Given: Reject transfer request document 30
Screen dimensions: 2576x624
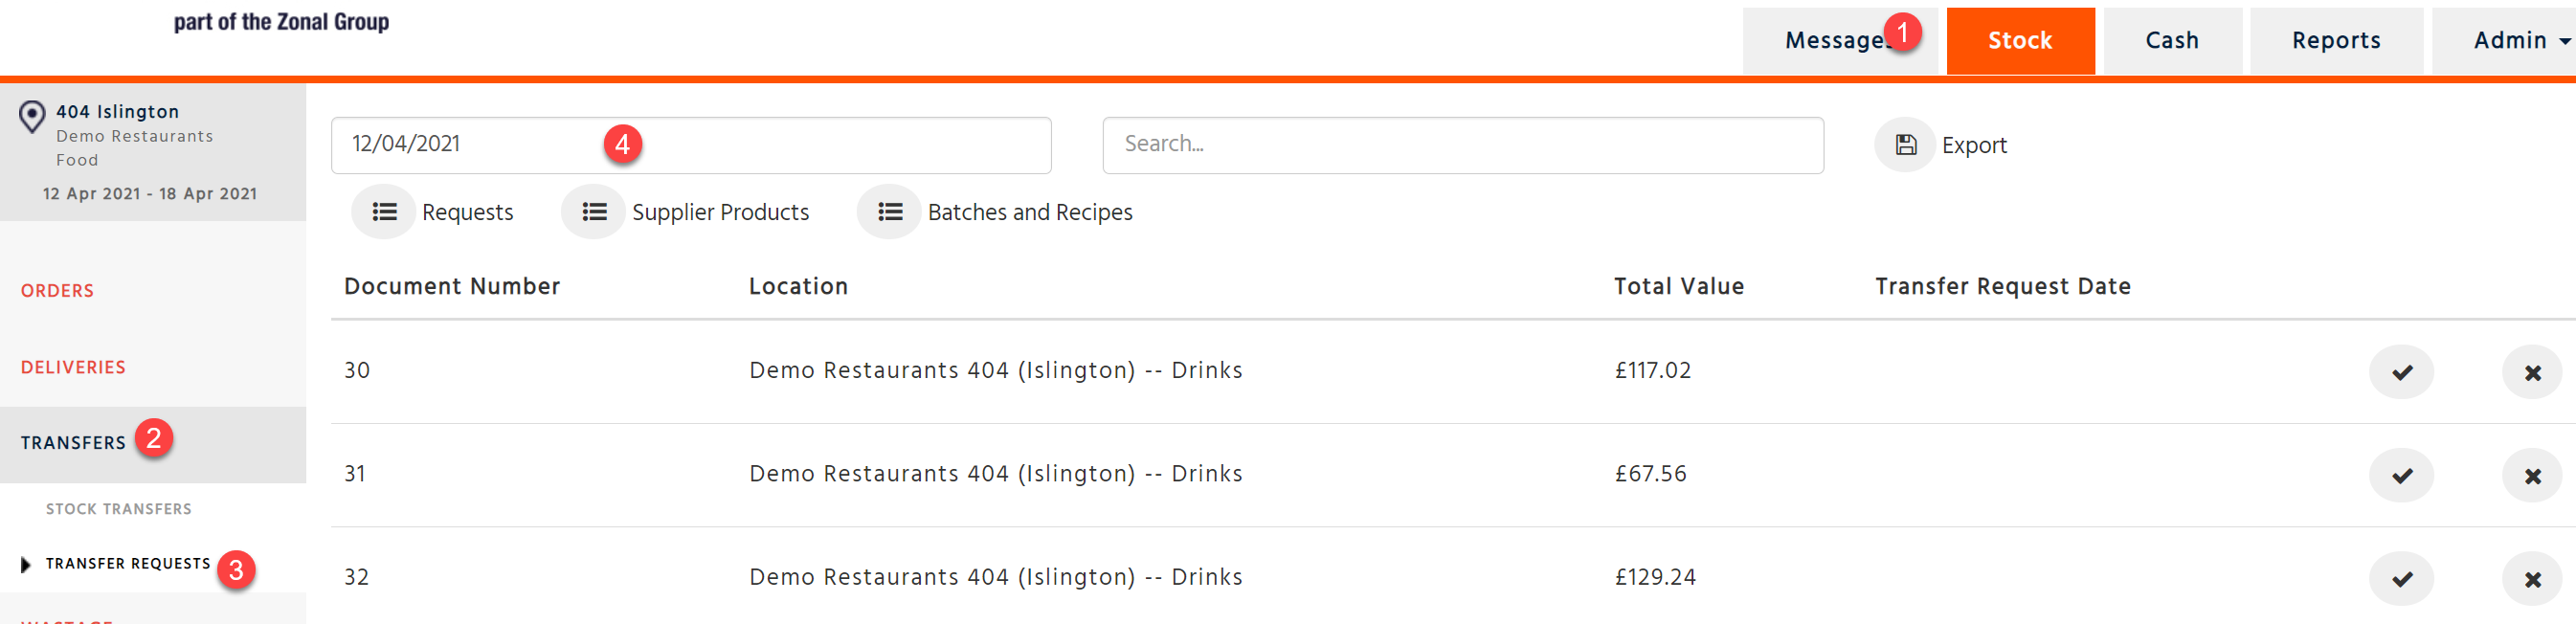Looking at the screenshot, I should click(2532, 372).
